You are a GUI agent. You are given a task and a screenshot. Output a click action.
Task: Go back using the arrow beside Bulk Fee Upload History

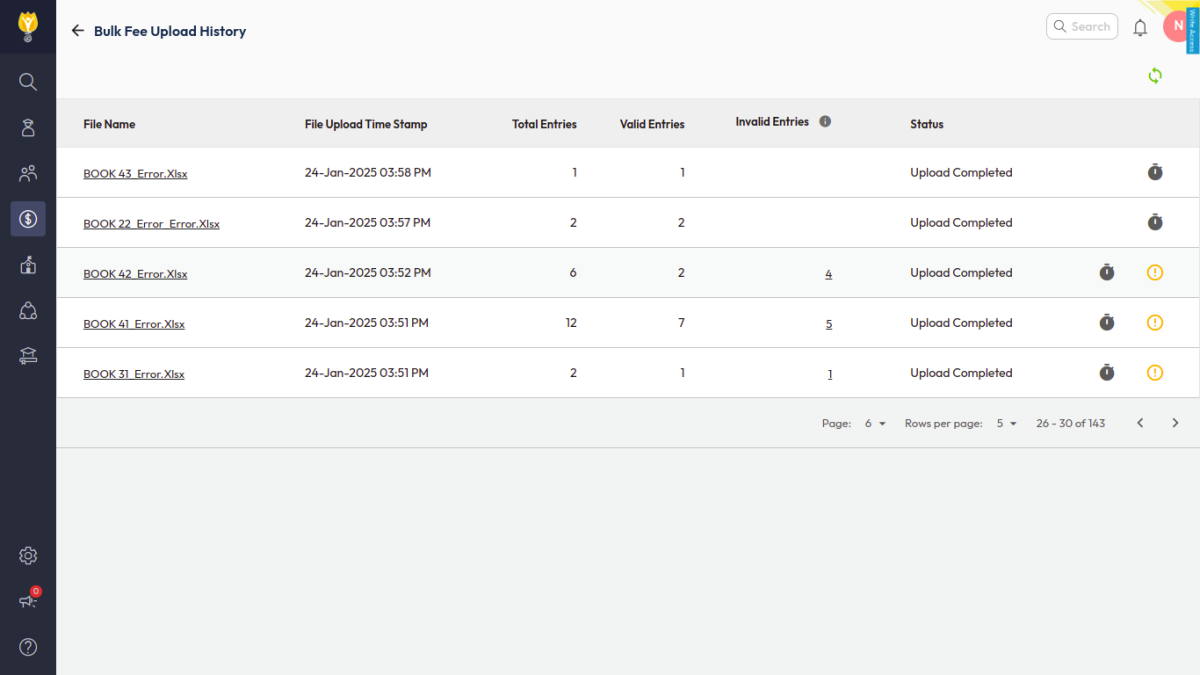[x=77, y=30]
